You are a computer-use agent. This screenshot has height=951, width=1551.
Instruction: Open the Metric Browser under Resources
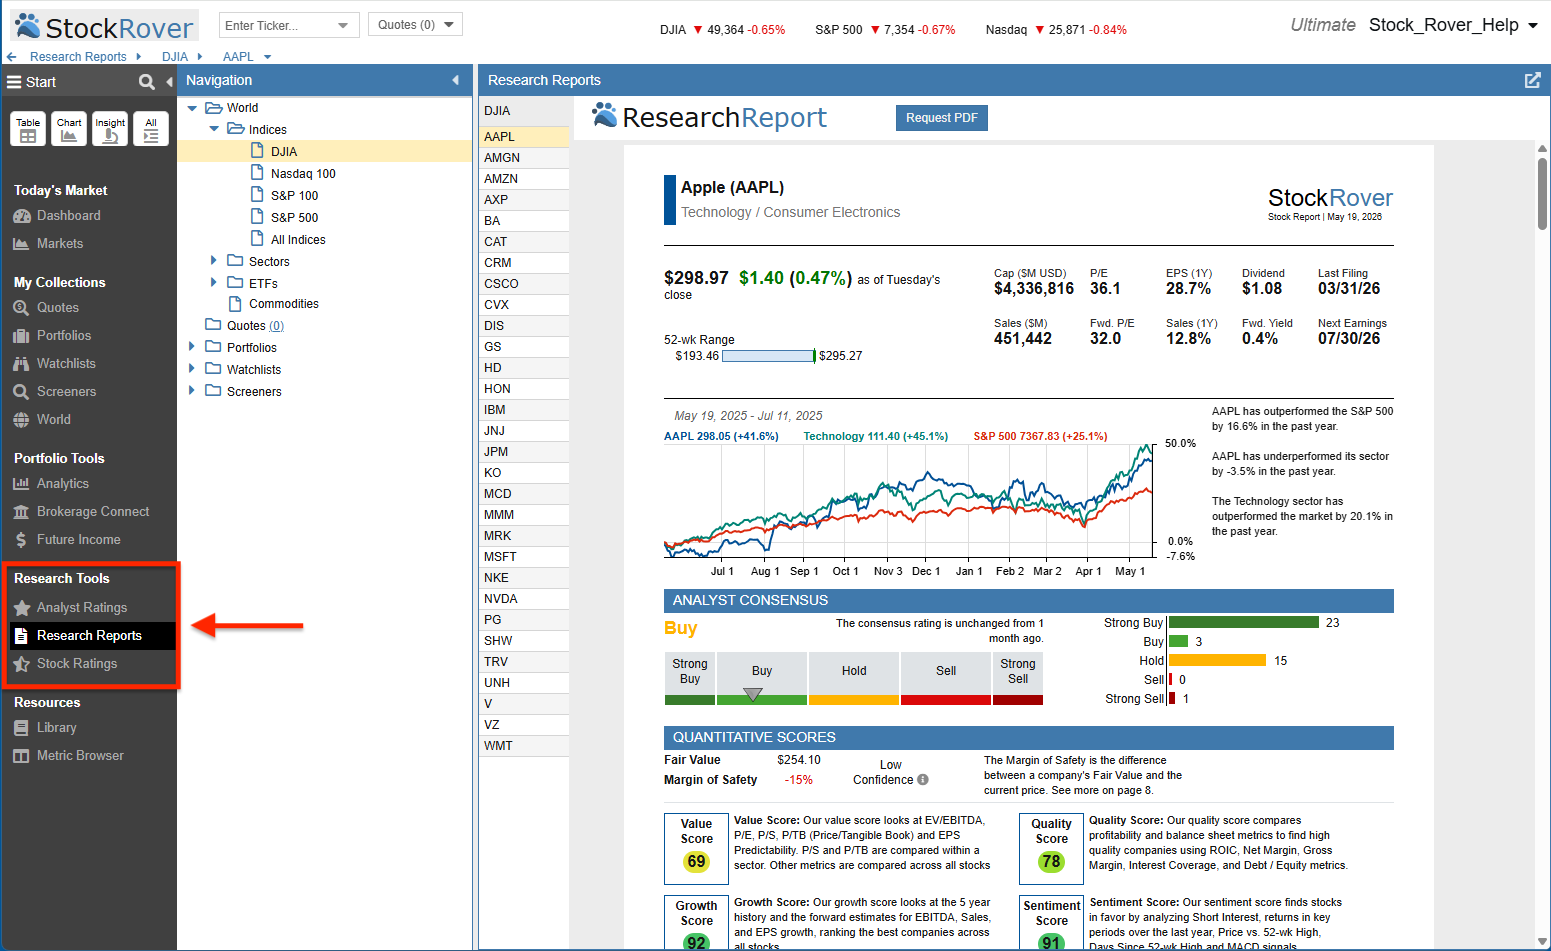[80, 756]
